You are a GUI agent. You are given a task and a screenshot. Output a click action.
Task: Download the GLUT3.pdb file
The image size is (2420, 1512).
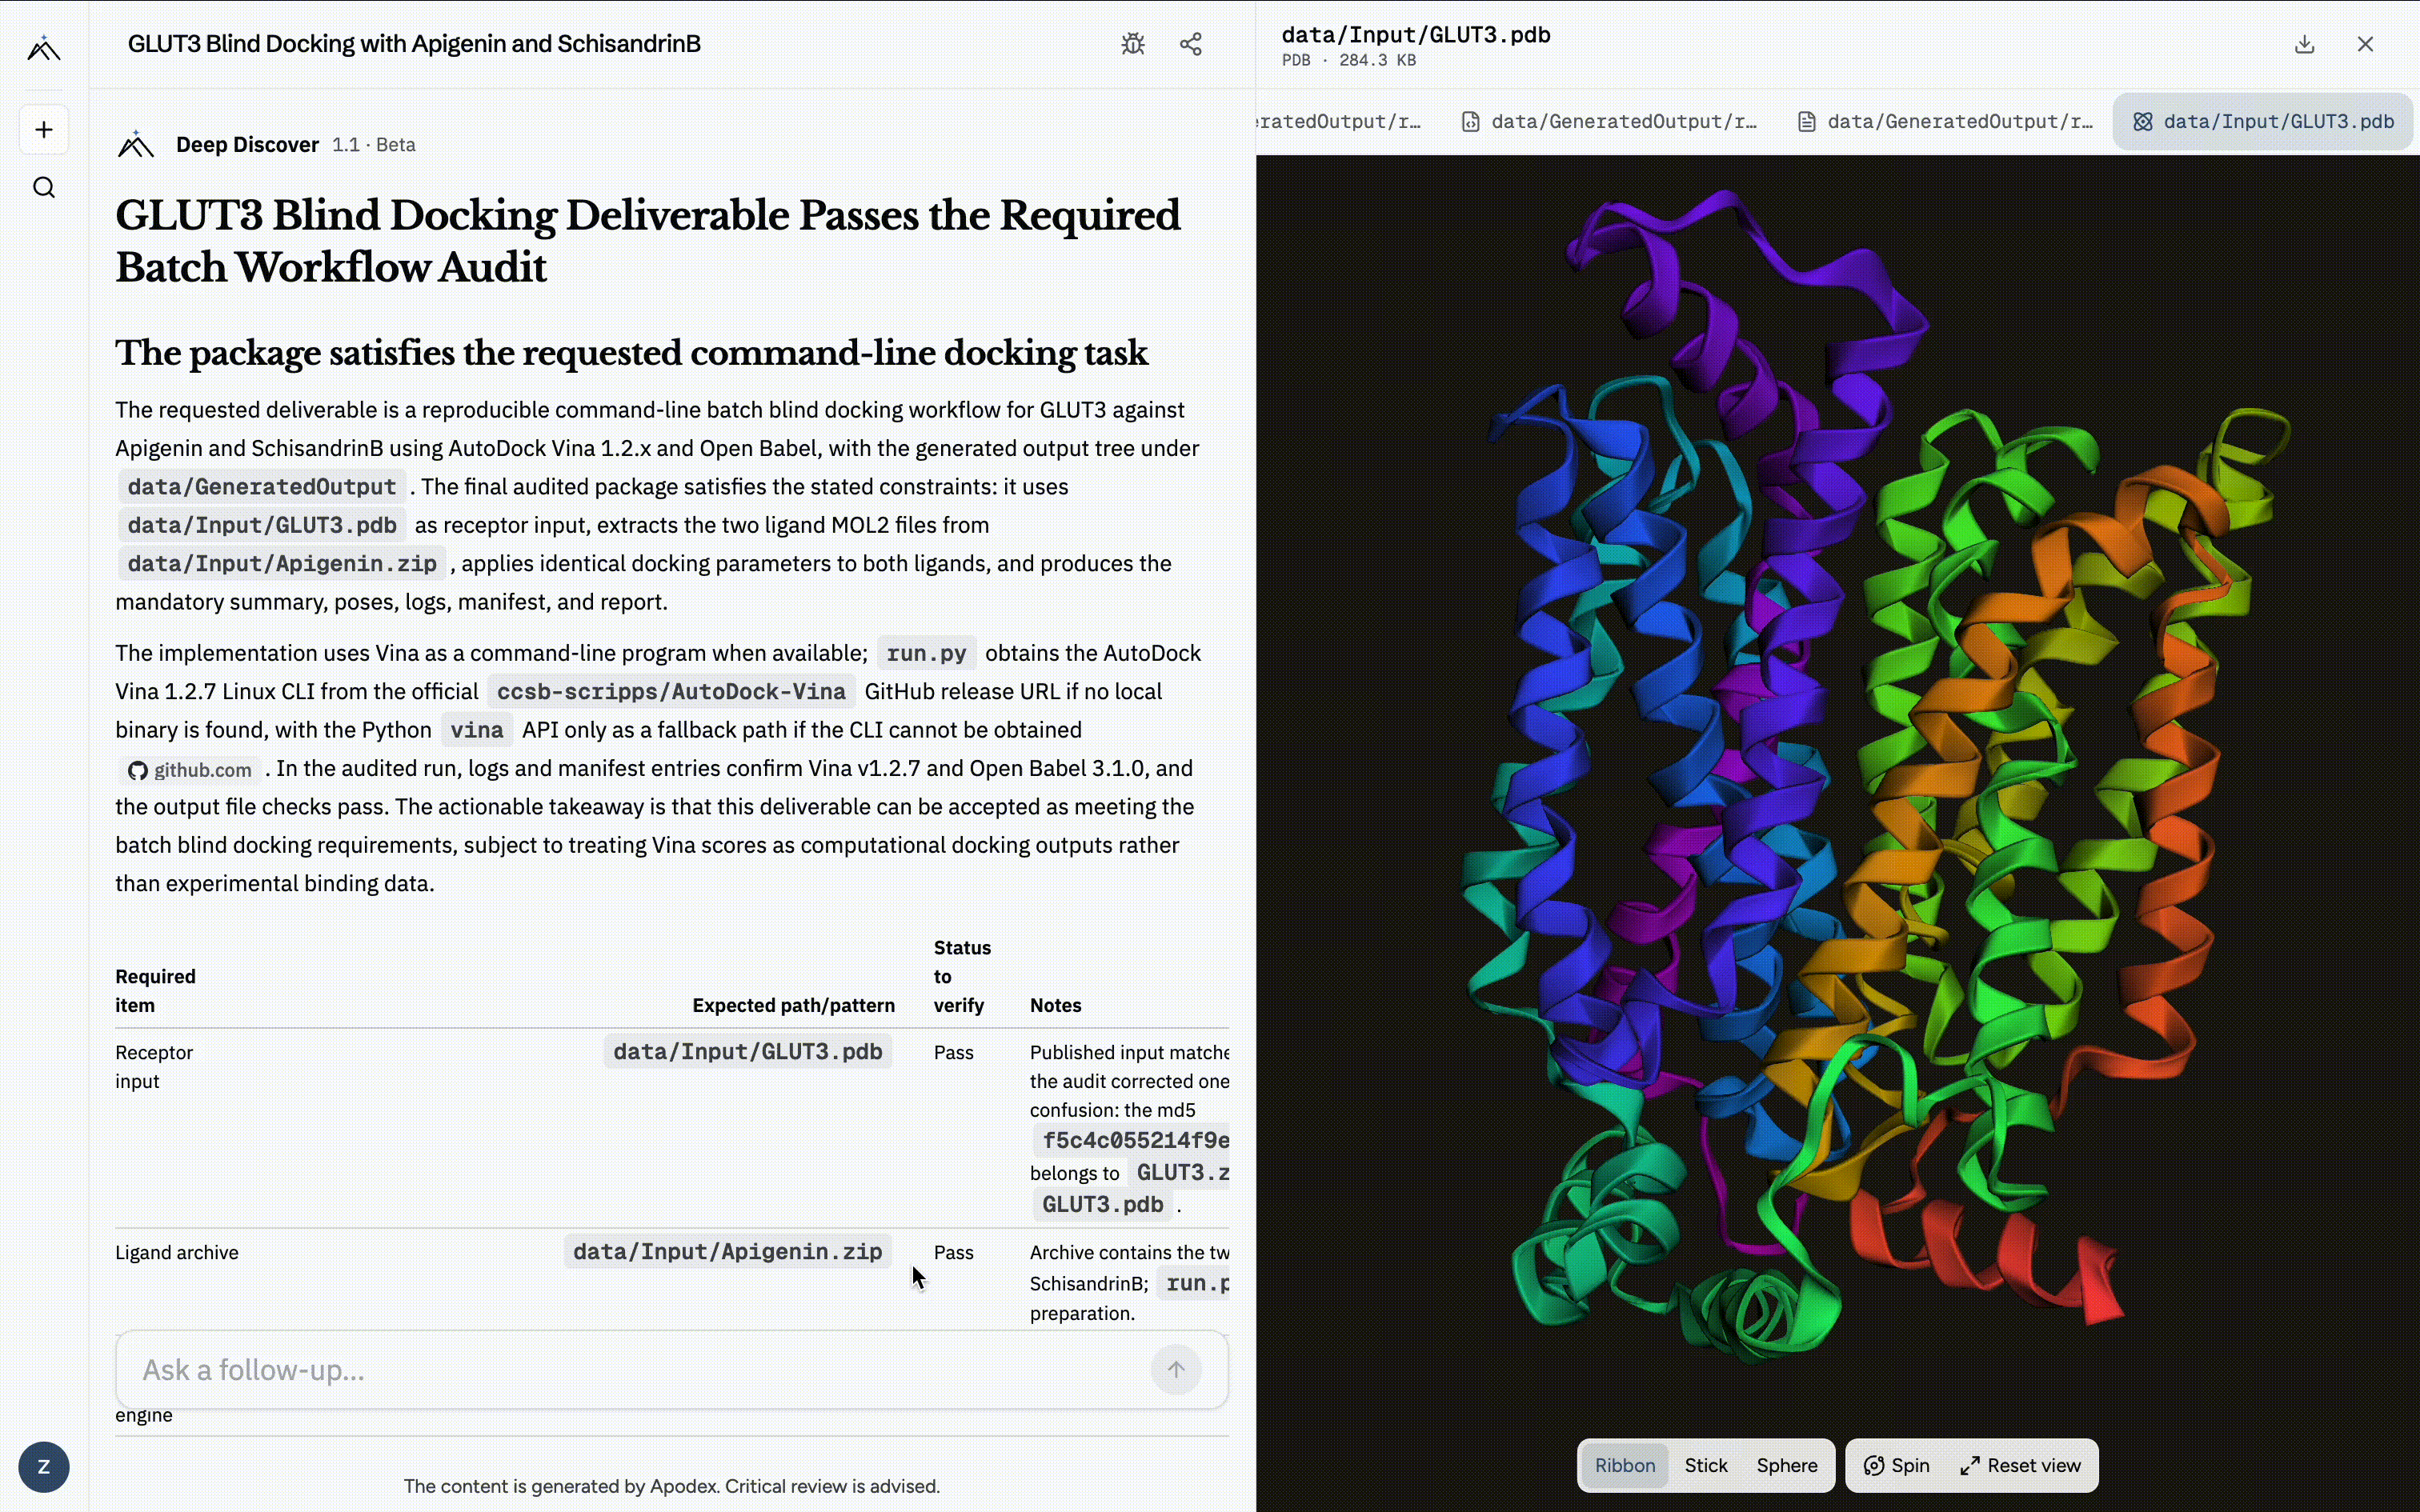(x=2305, y=44)
